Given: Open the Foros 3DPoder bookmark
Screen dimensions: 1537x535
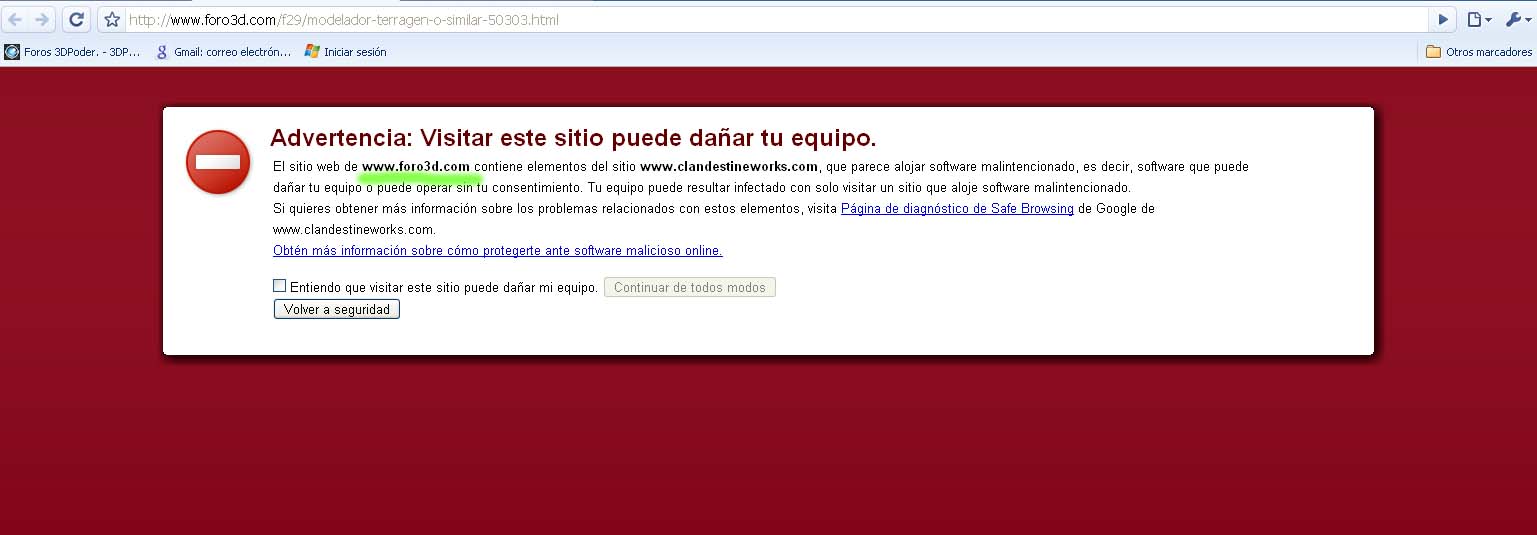Looking at the screenshot, I should point(72,51).
